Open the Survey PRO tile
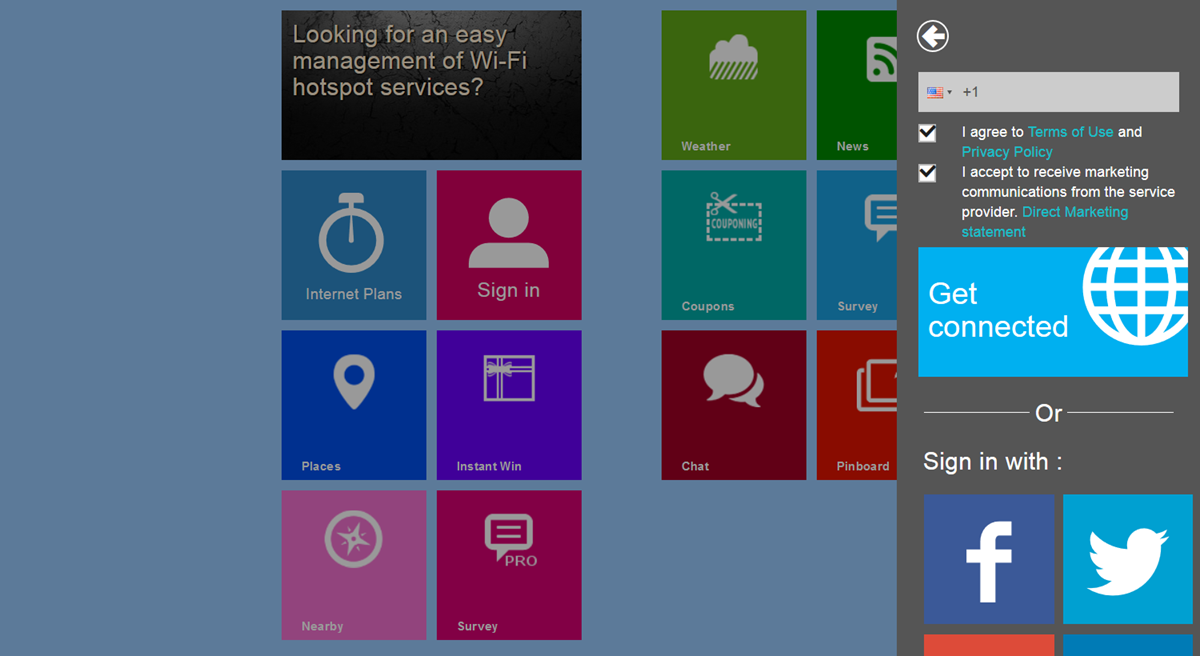 coord(509,565)
